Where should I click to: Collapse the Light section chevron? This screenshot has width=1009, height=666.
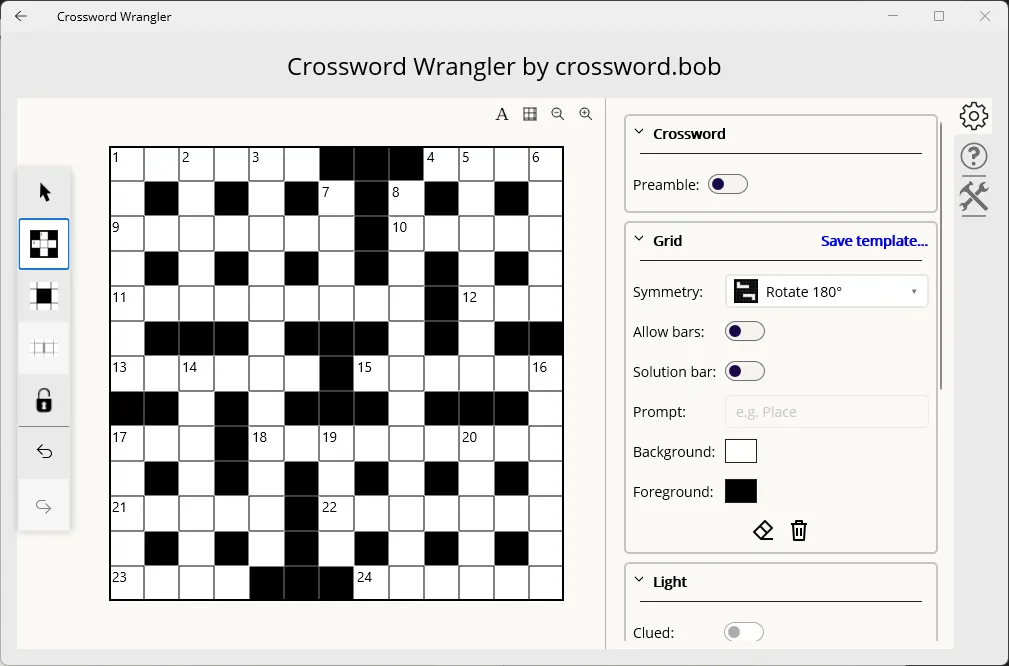pyautogui.click(x=639, y=580)
